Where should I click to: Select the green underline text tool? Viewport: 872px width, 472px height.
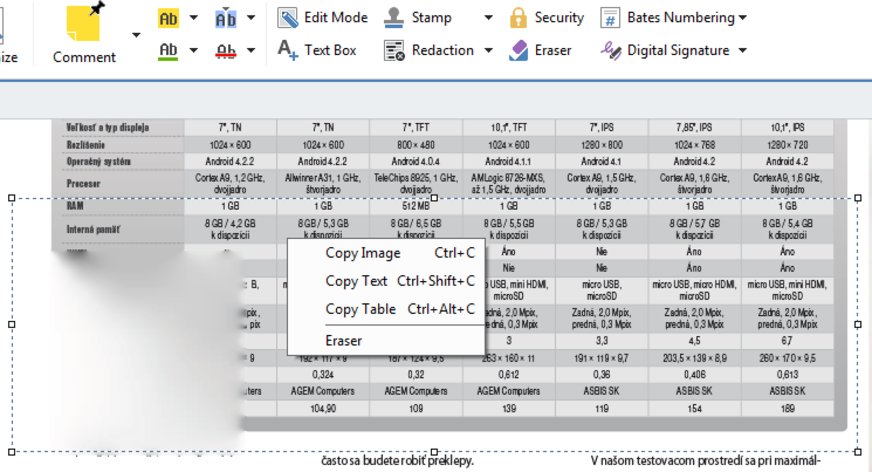168,50
